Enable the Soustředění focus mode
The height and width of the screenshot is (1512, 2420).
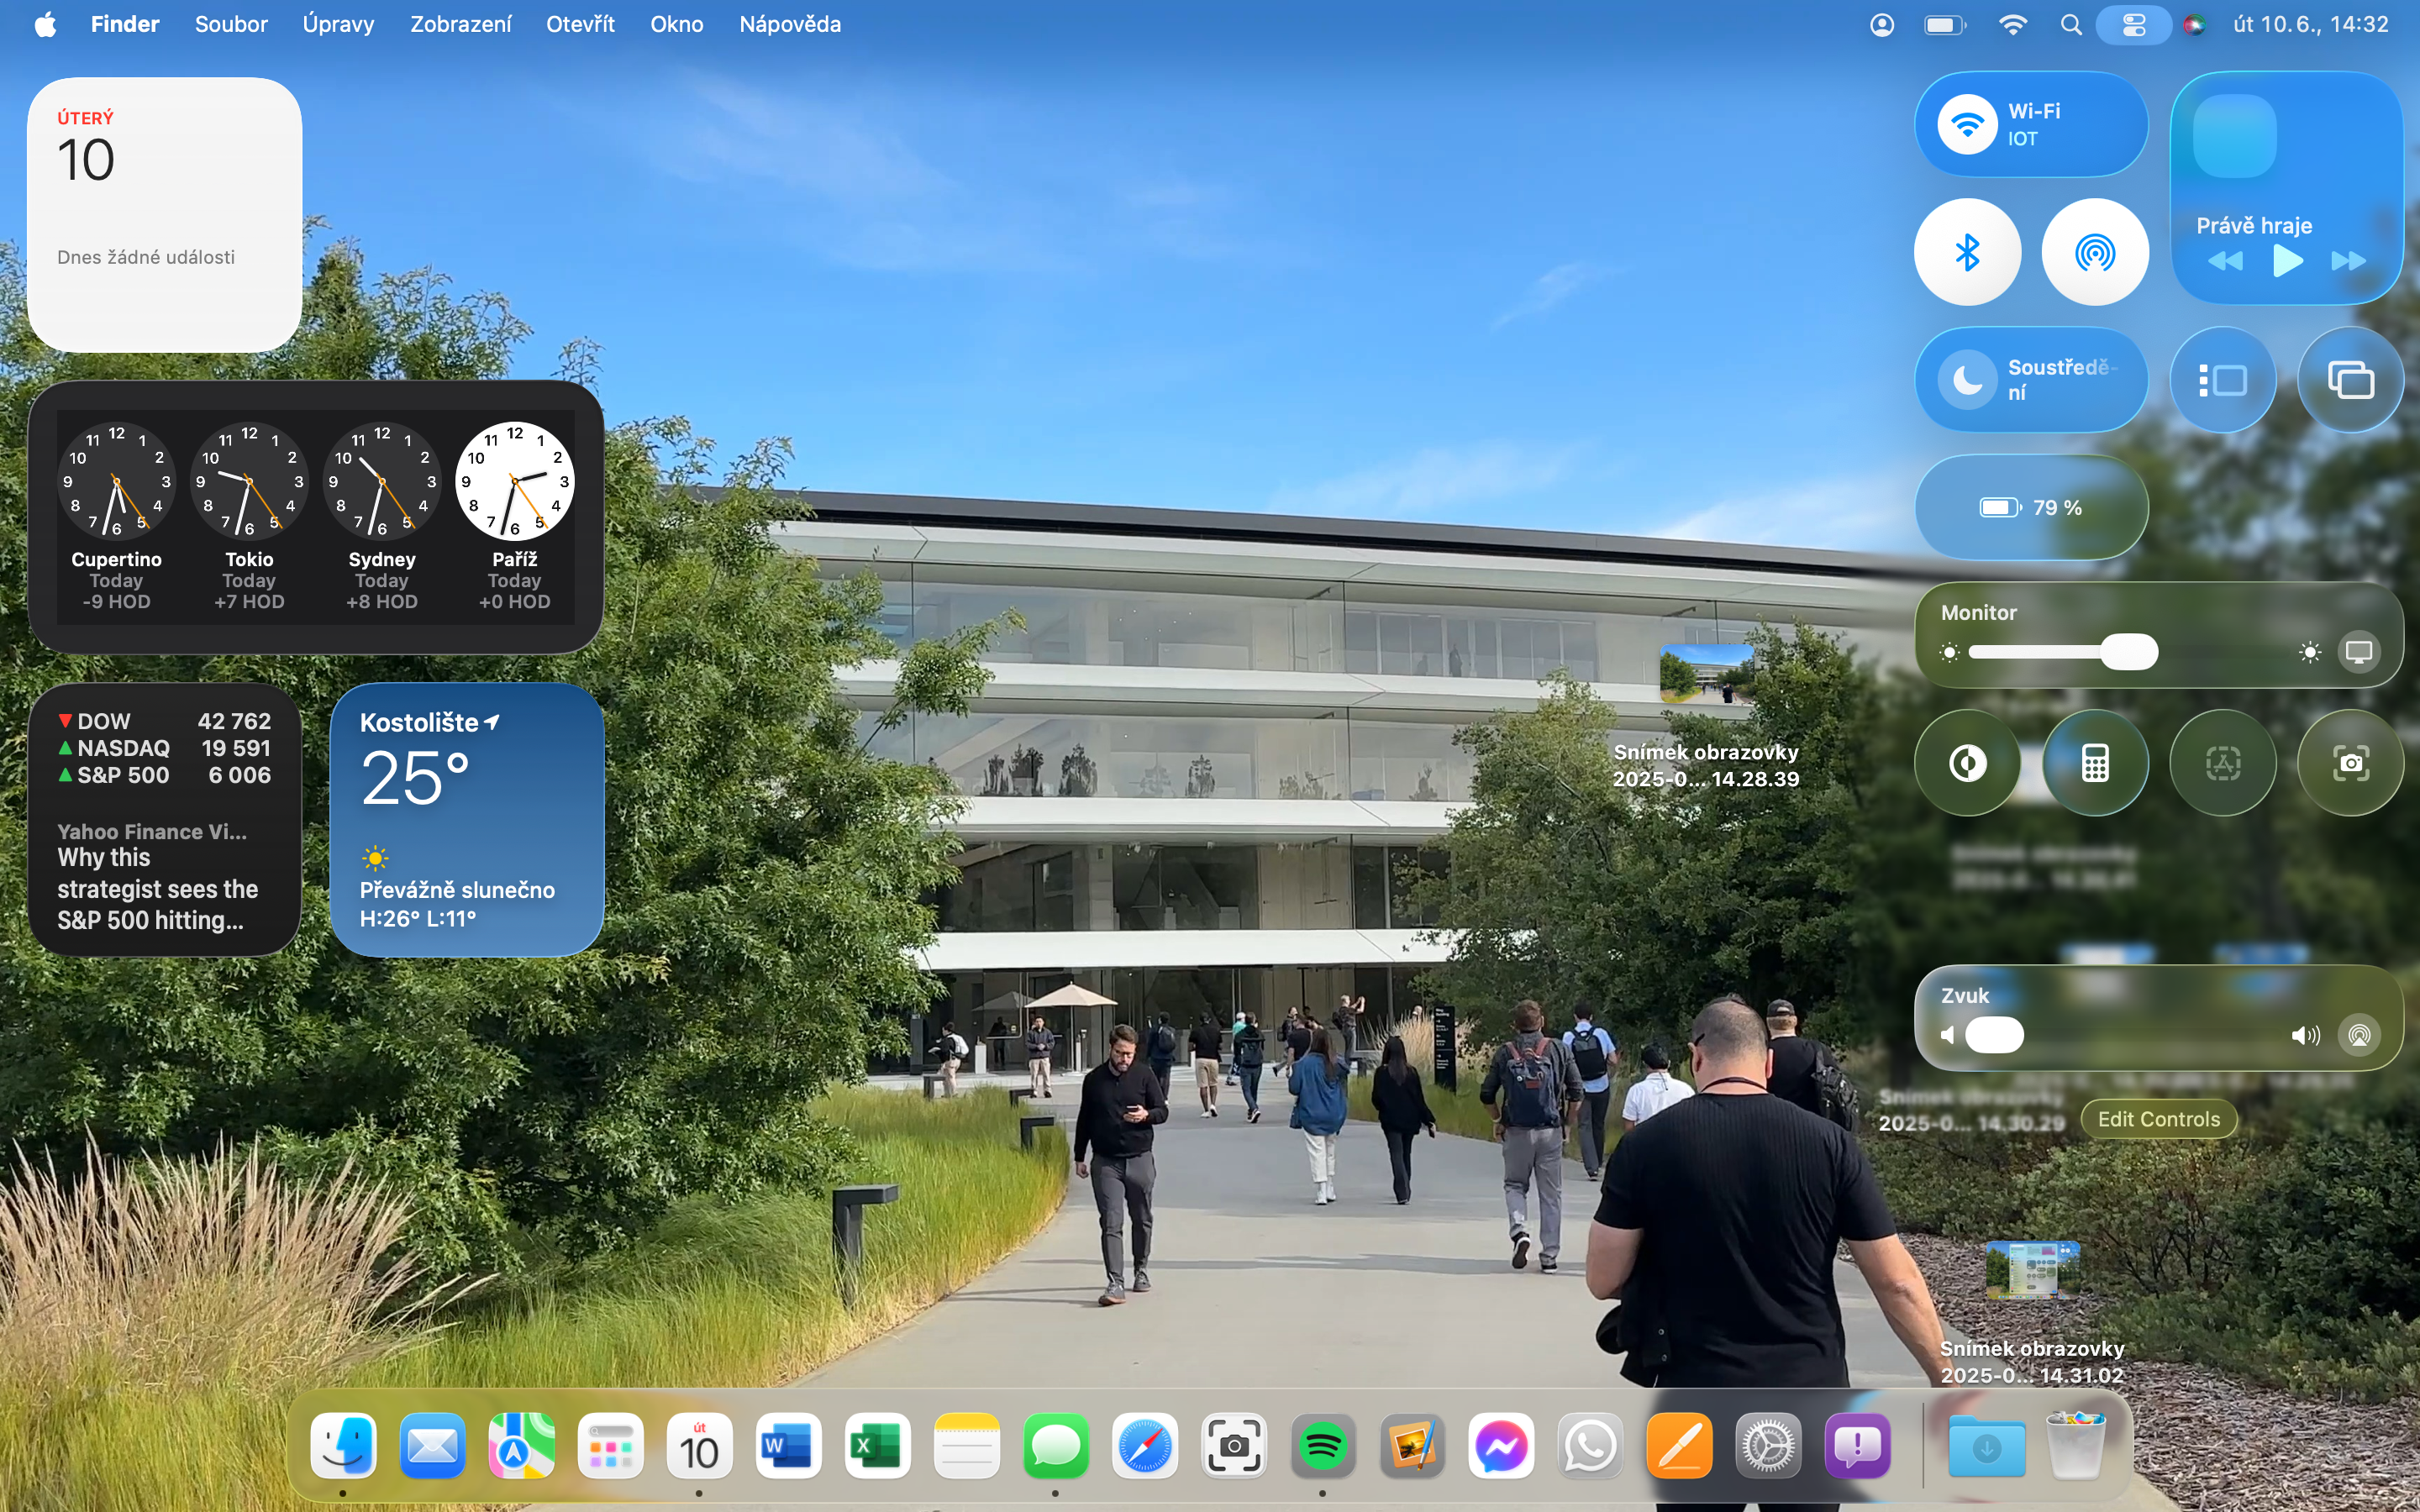coord(1967,380)
